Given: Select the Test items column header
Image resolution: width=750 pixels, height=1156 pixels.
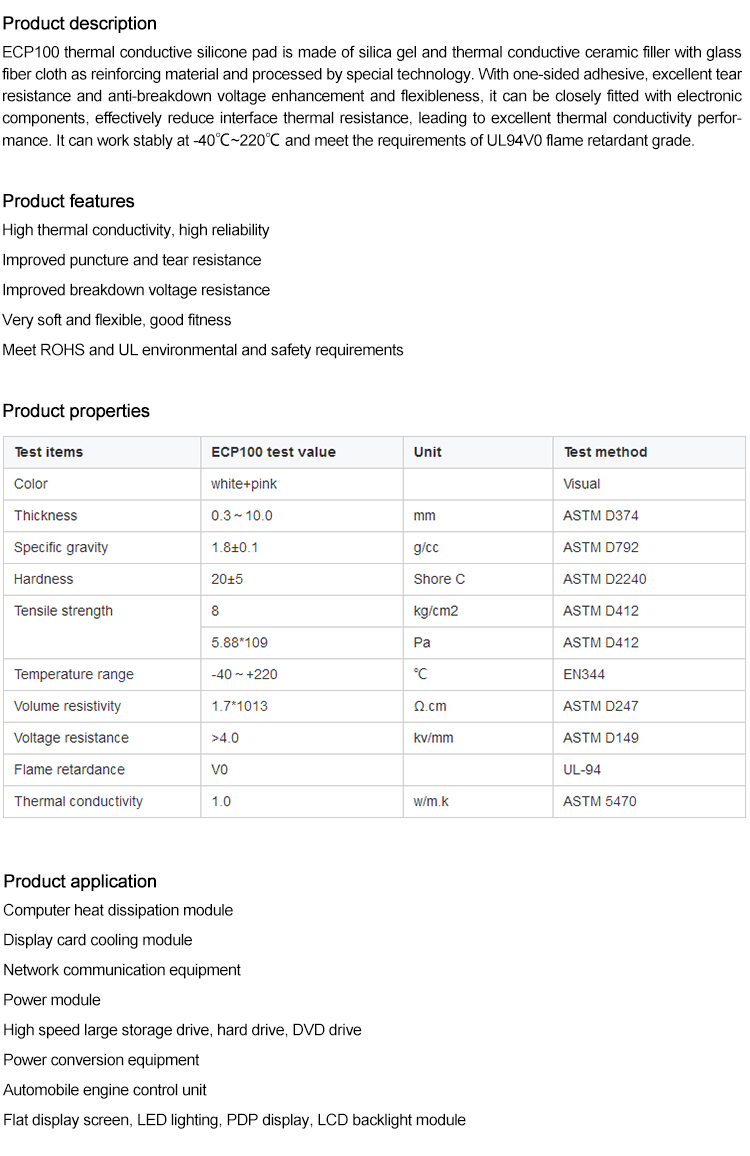Looking at the screenshot, I should (49, 452).
